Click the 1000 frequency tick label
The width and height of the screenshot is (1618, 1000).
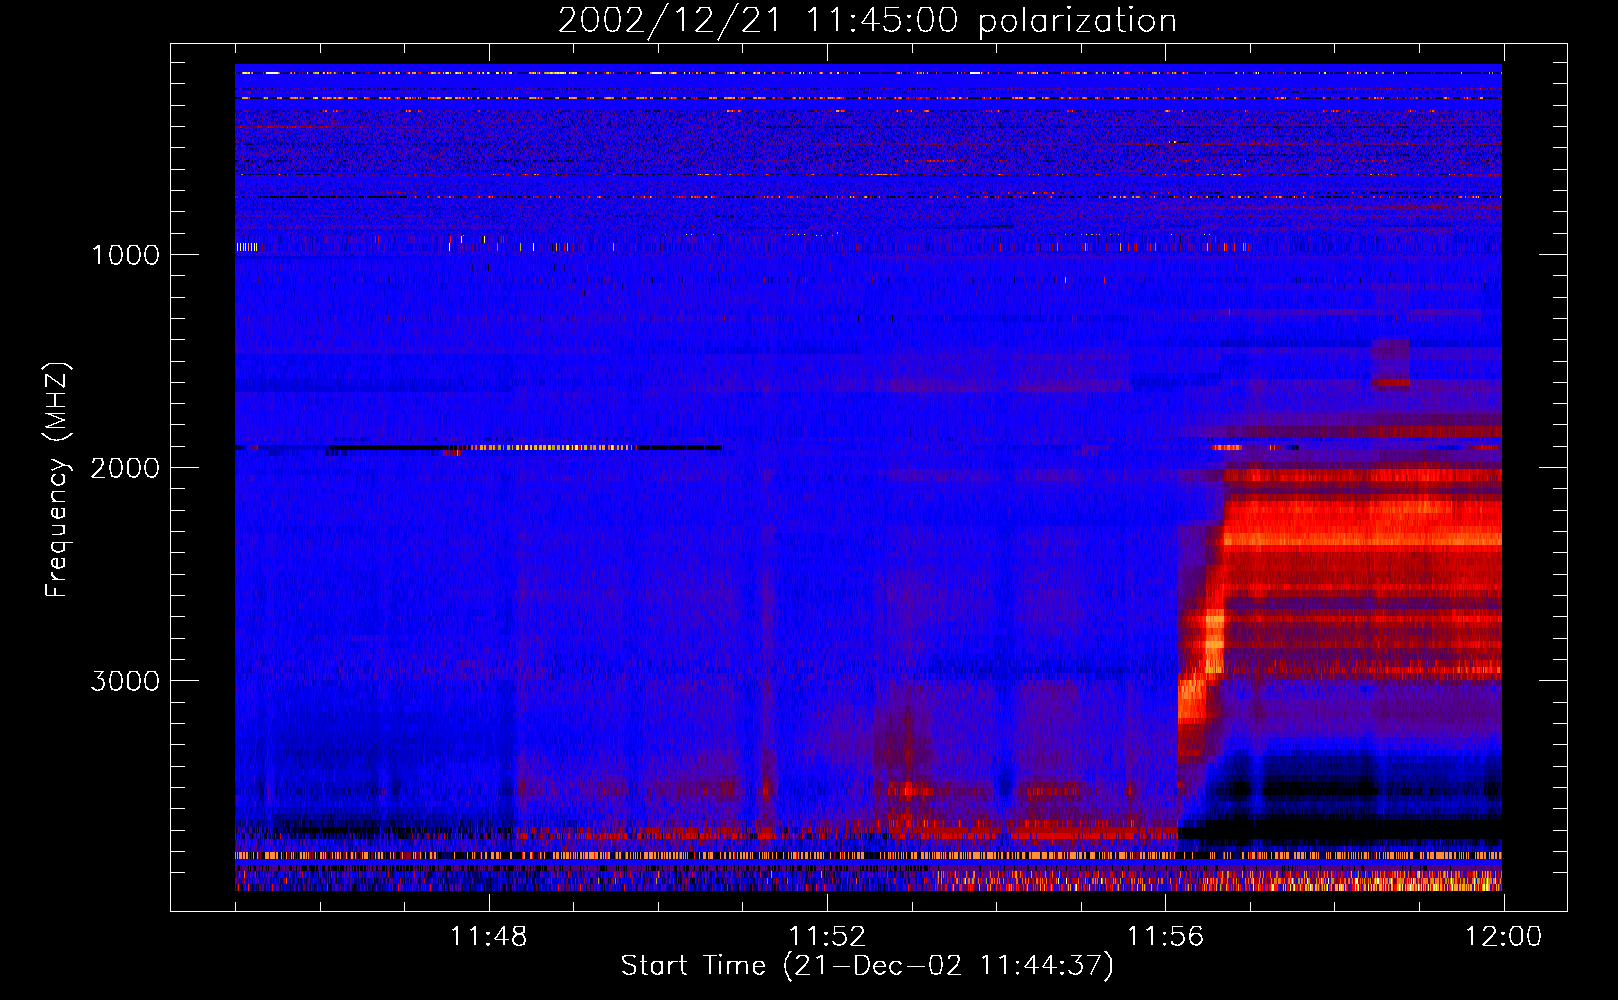(125, 255)
